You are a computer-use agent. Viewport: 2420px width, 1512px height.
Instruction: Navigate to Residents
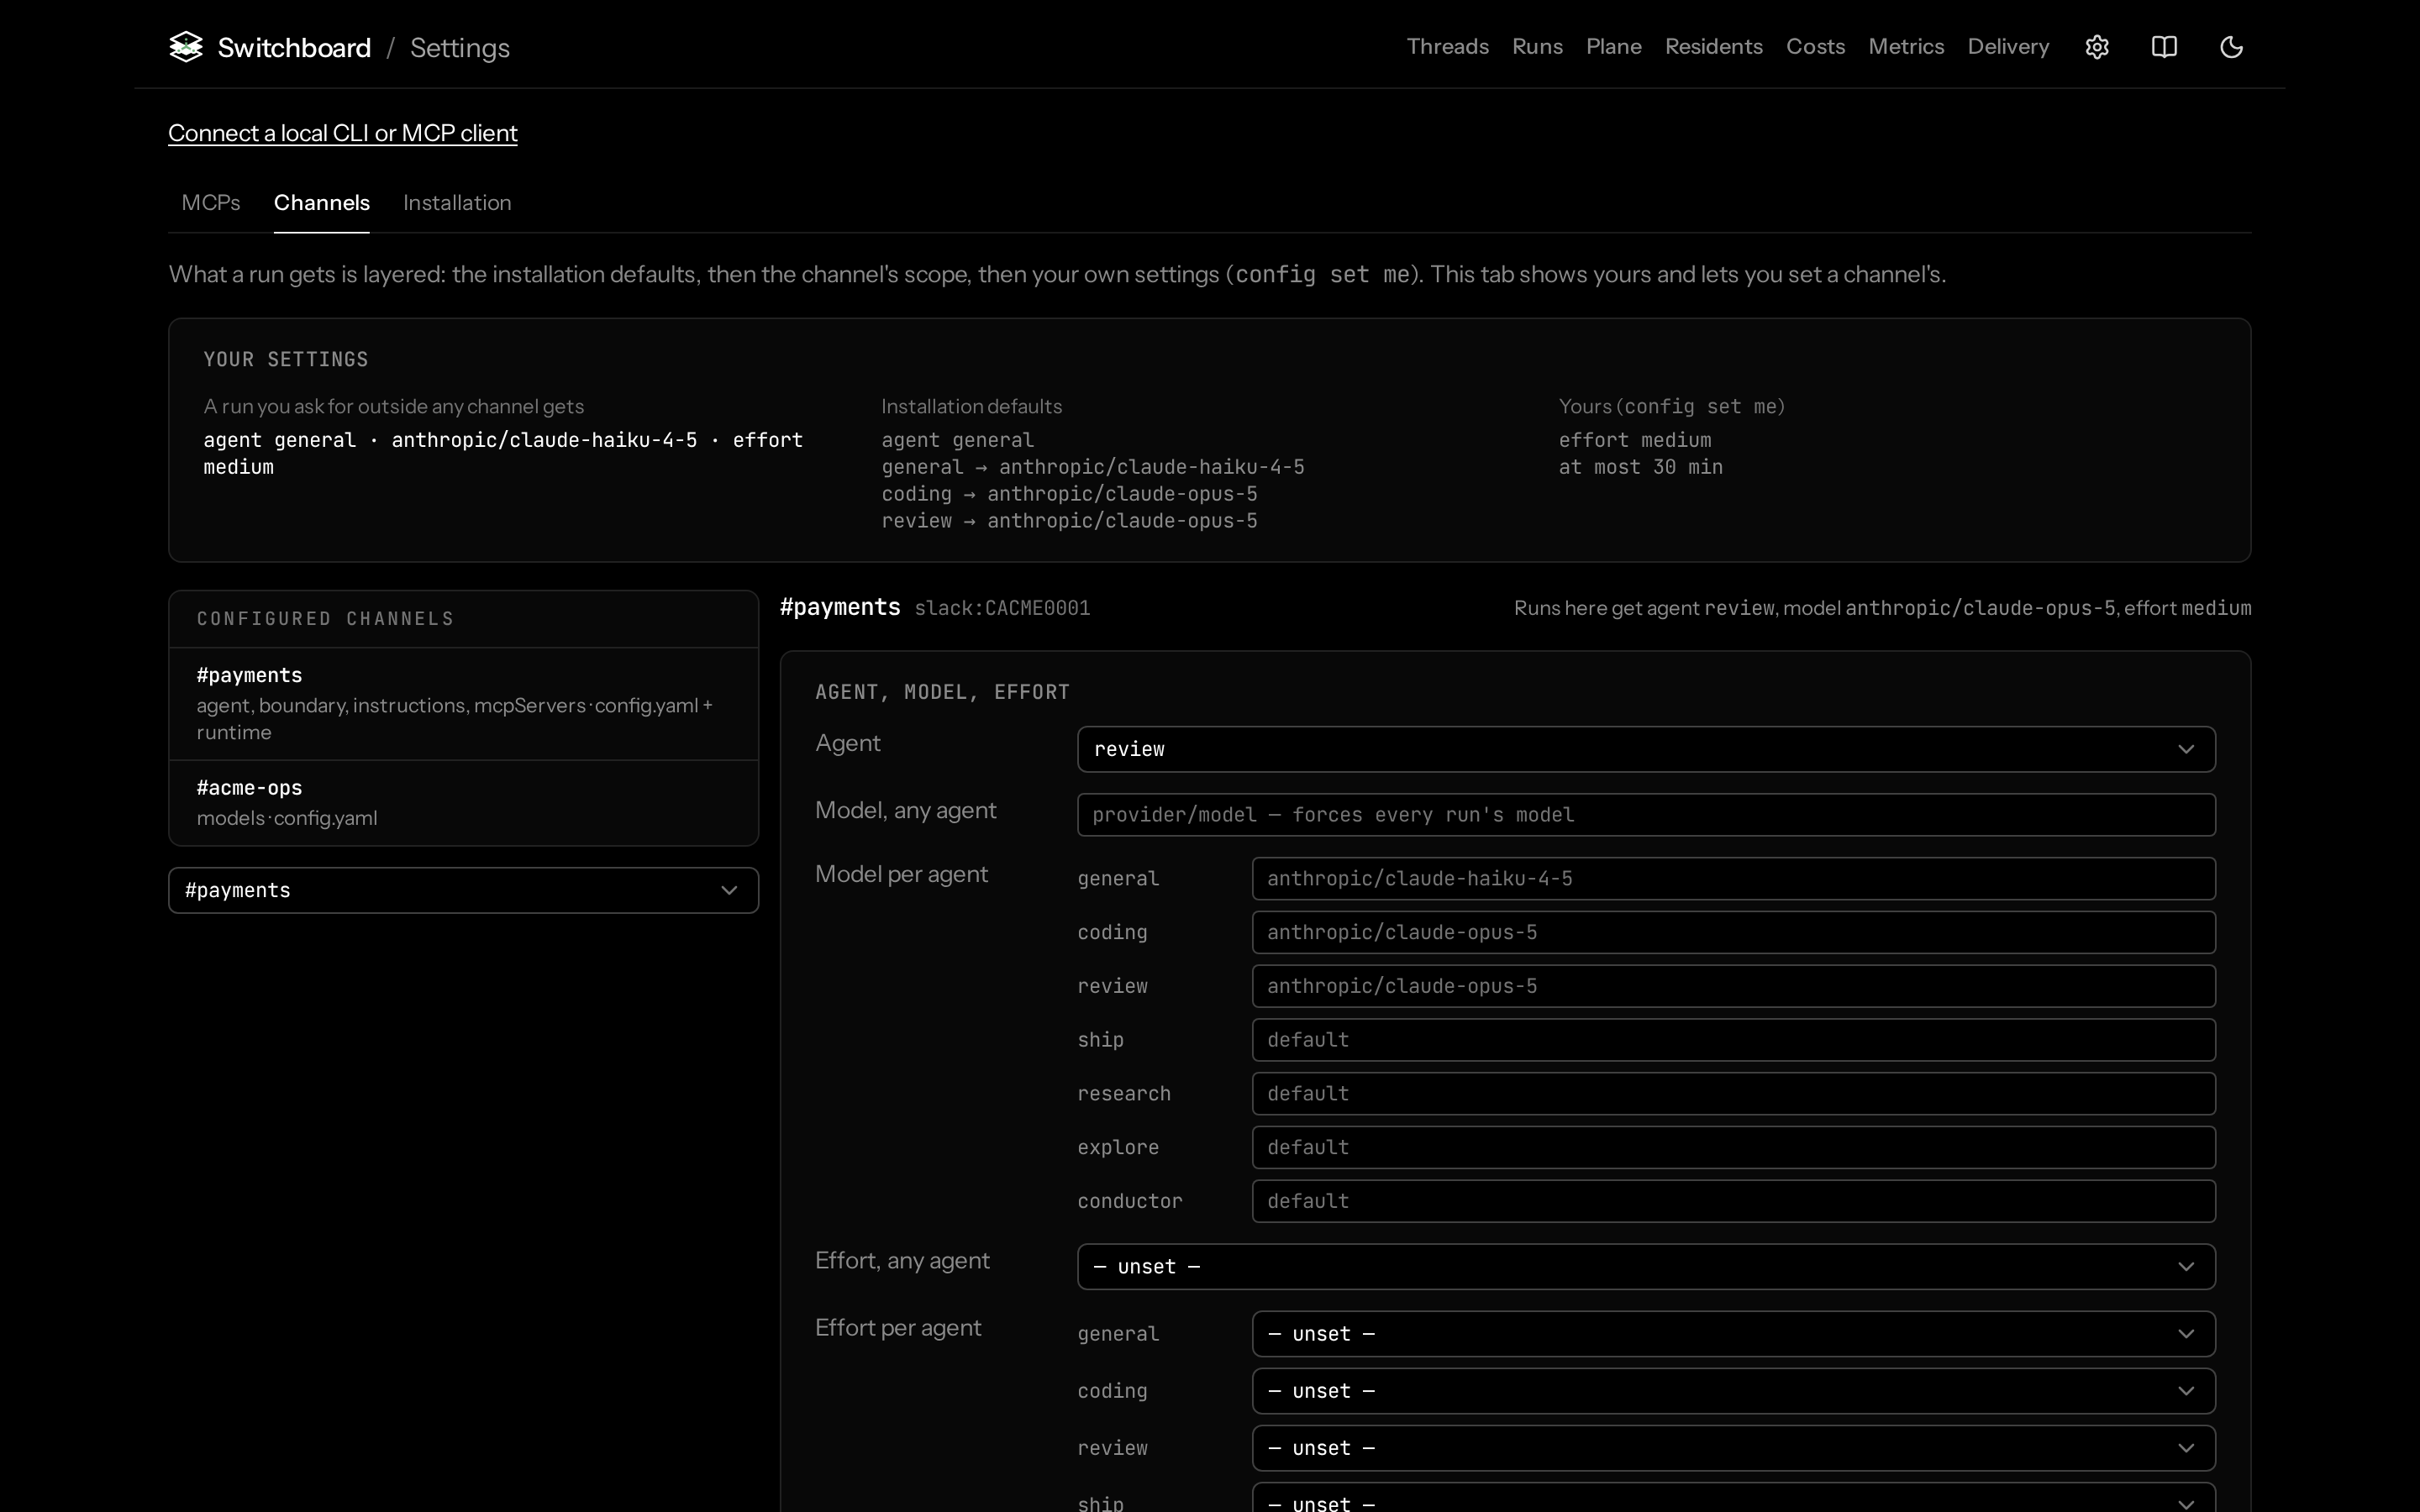click(x=1713, y=47)
